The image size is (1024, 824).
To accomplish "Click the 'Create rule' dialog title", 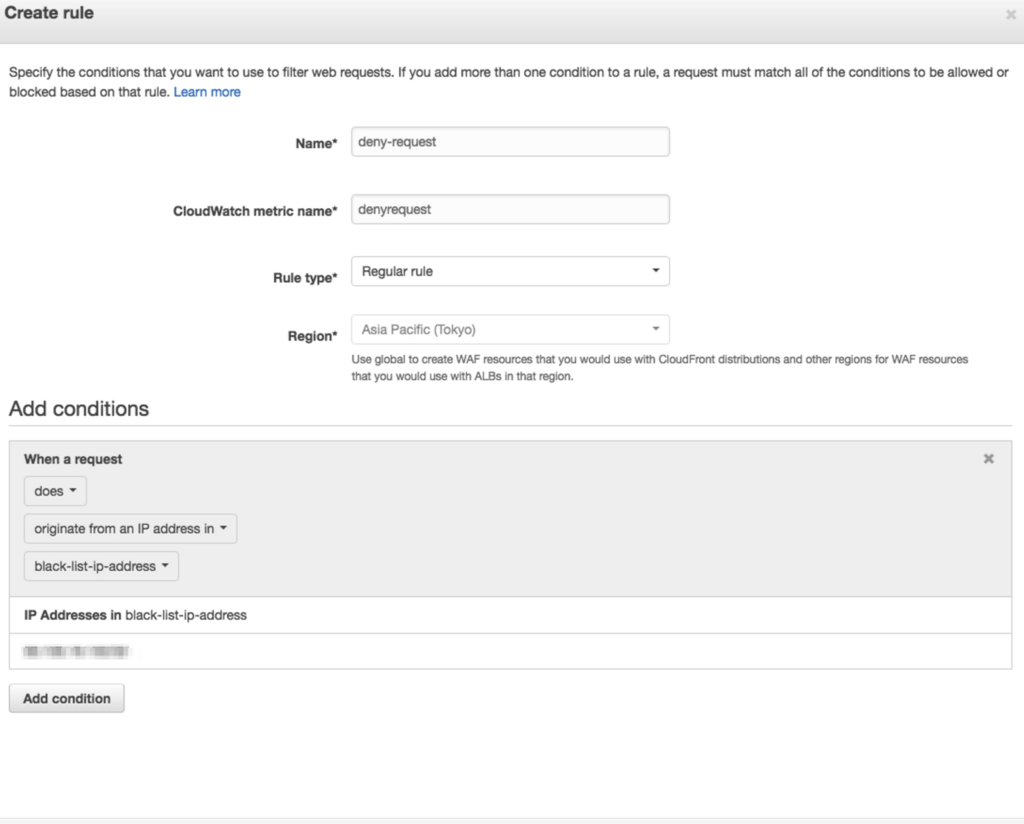I will click(x=49, y=14).
